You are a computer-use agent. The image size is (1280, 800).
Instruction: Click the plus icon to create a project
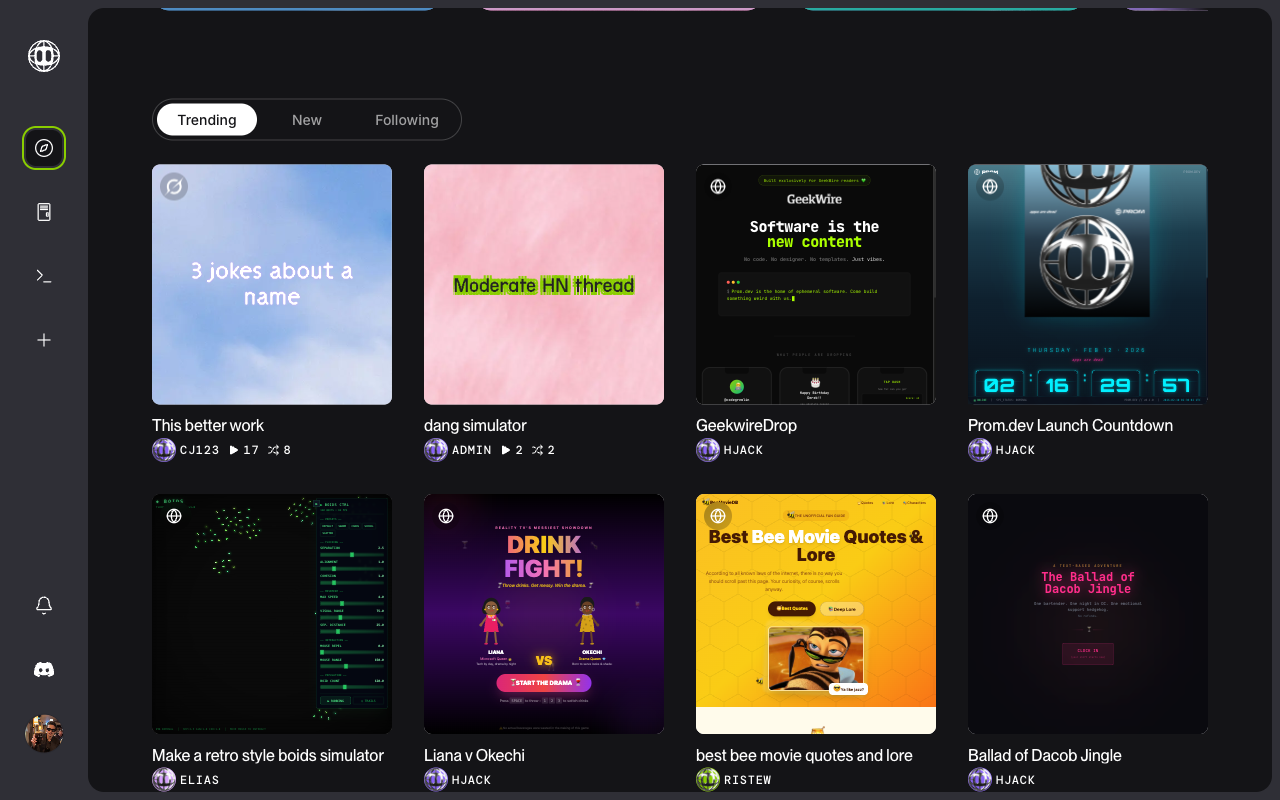(44, 339)
